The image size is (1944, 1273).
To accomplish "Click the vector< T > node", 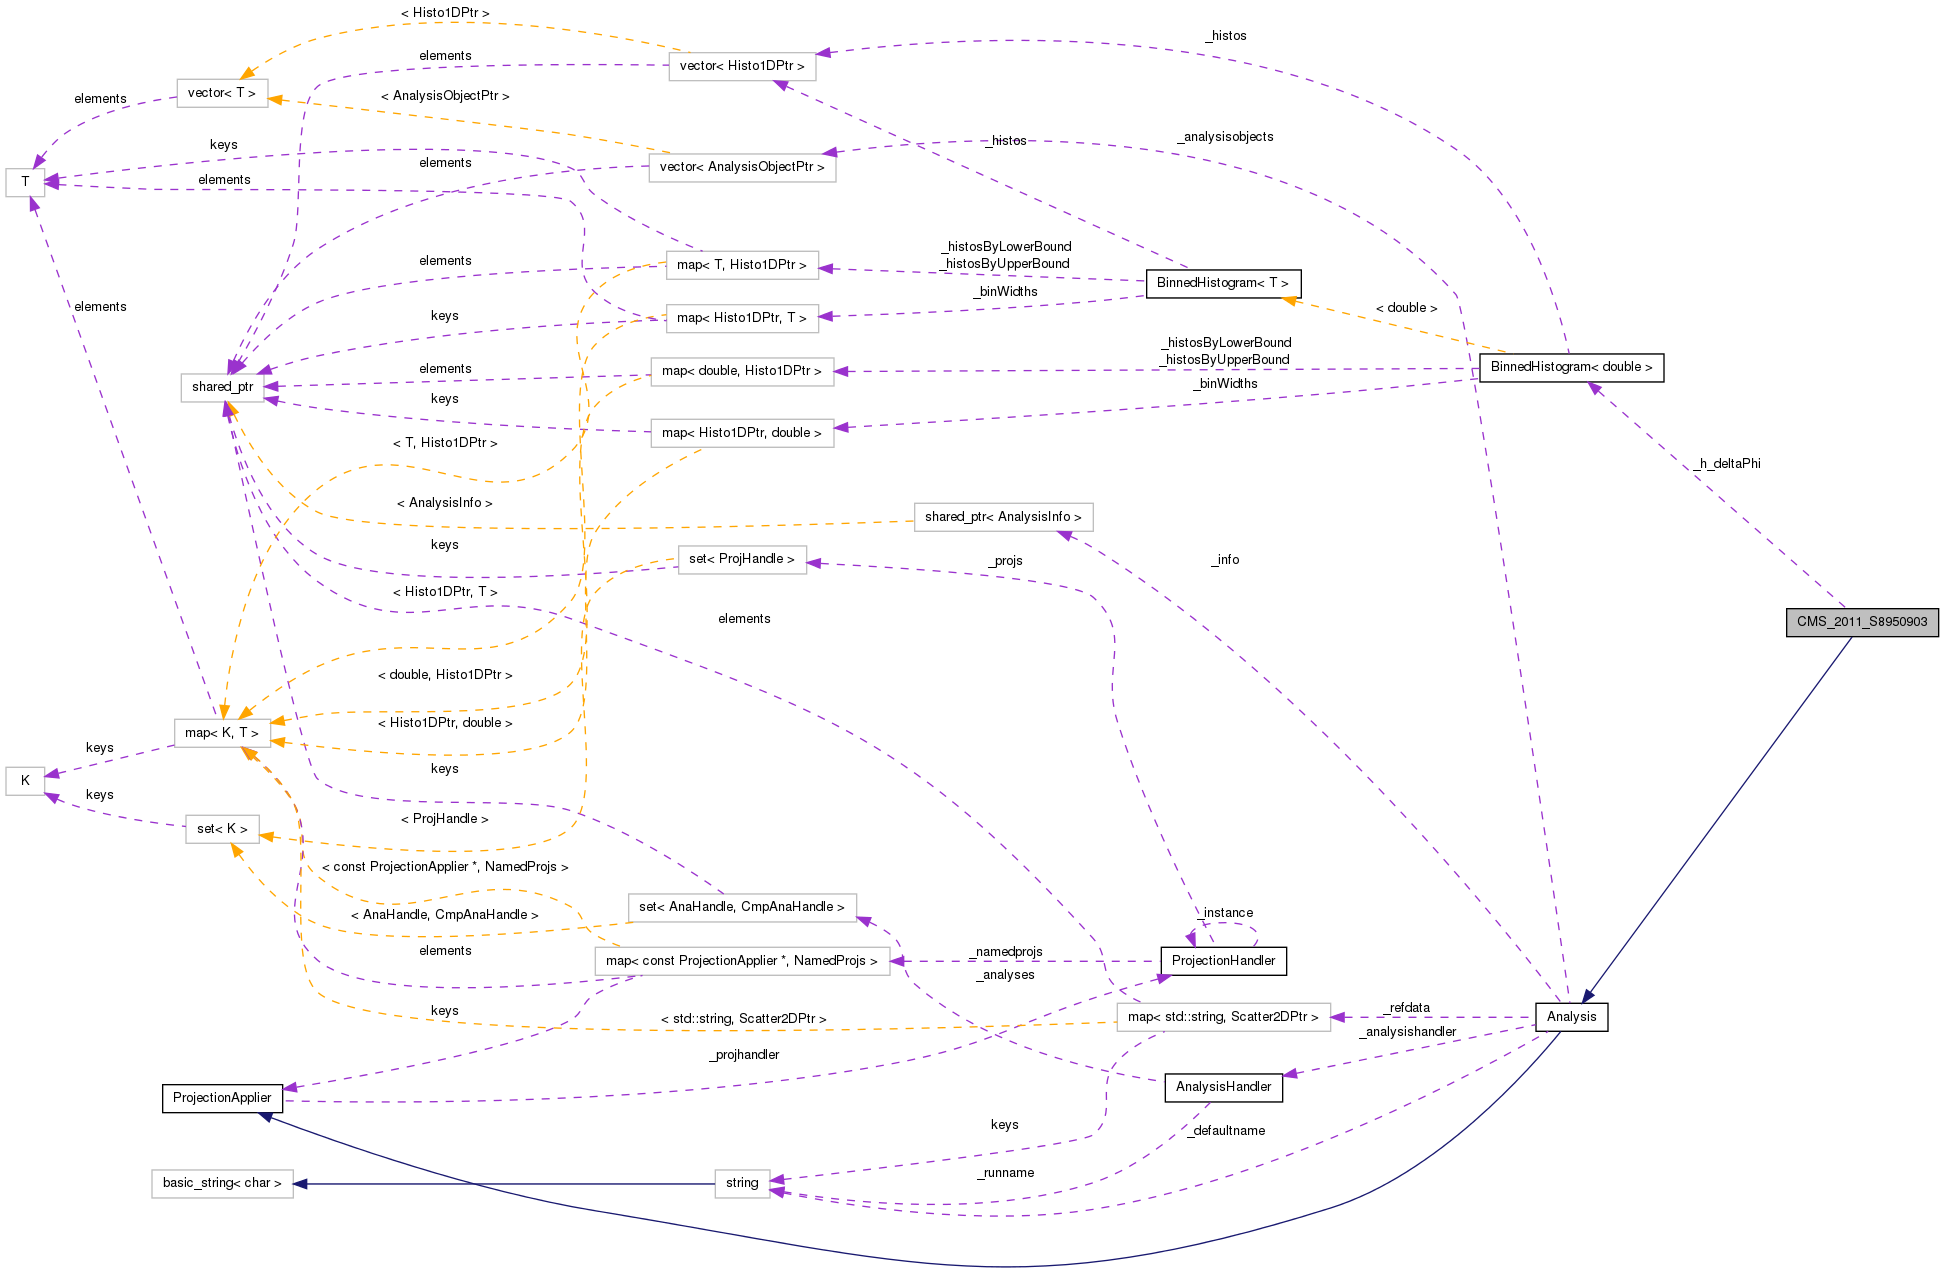I will [x=222, y=93].
